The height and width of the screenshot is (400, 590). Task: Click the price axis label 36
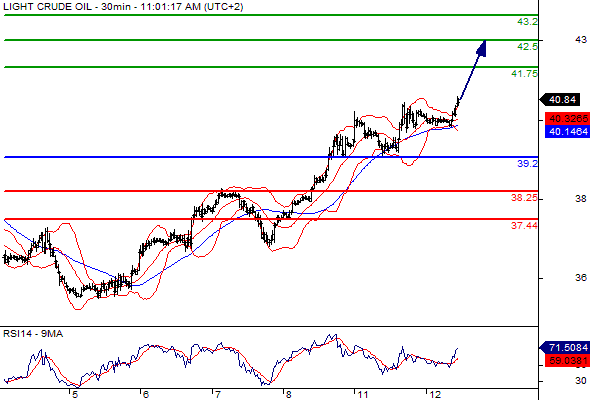point(581,278)
